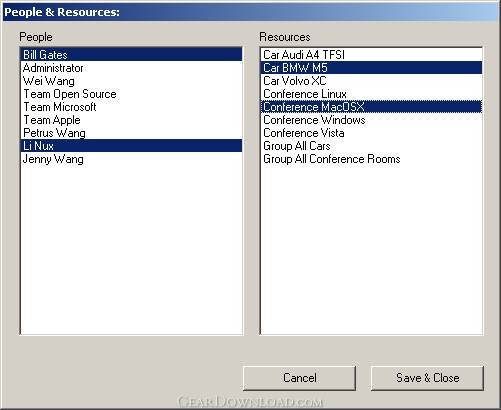Pick Car Audi A4 TFSI resource
The image size is (501, 410).
pos(371,54)
